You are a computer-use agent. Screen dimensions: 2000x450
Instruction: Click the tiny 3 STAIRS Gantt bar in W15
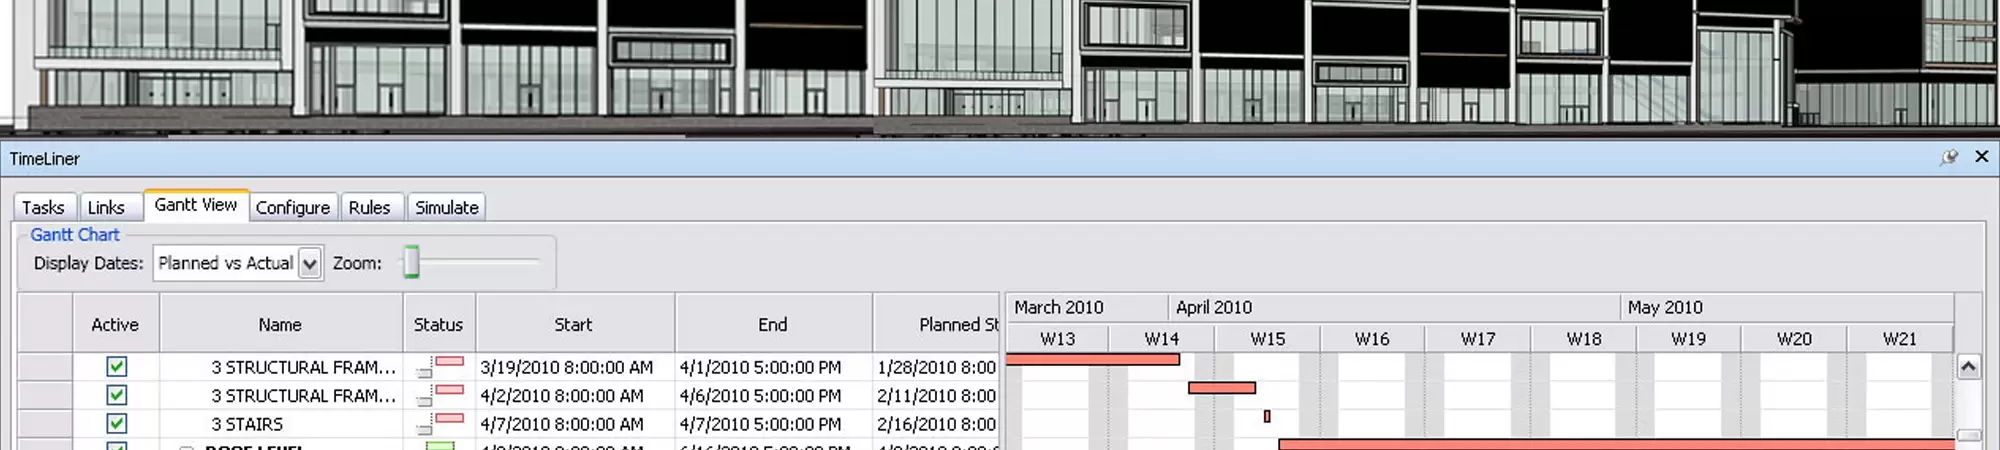click(x=1267, y=416)
